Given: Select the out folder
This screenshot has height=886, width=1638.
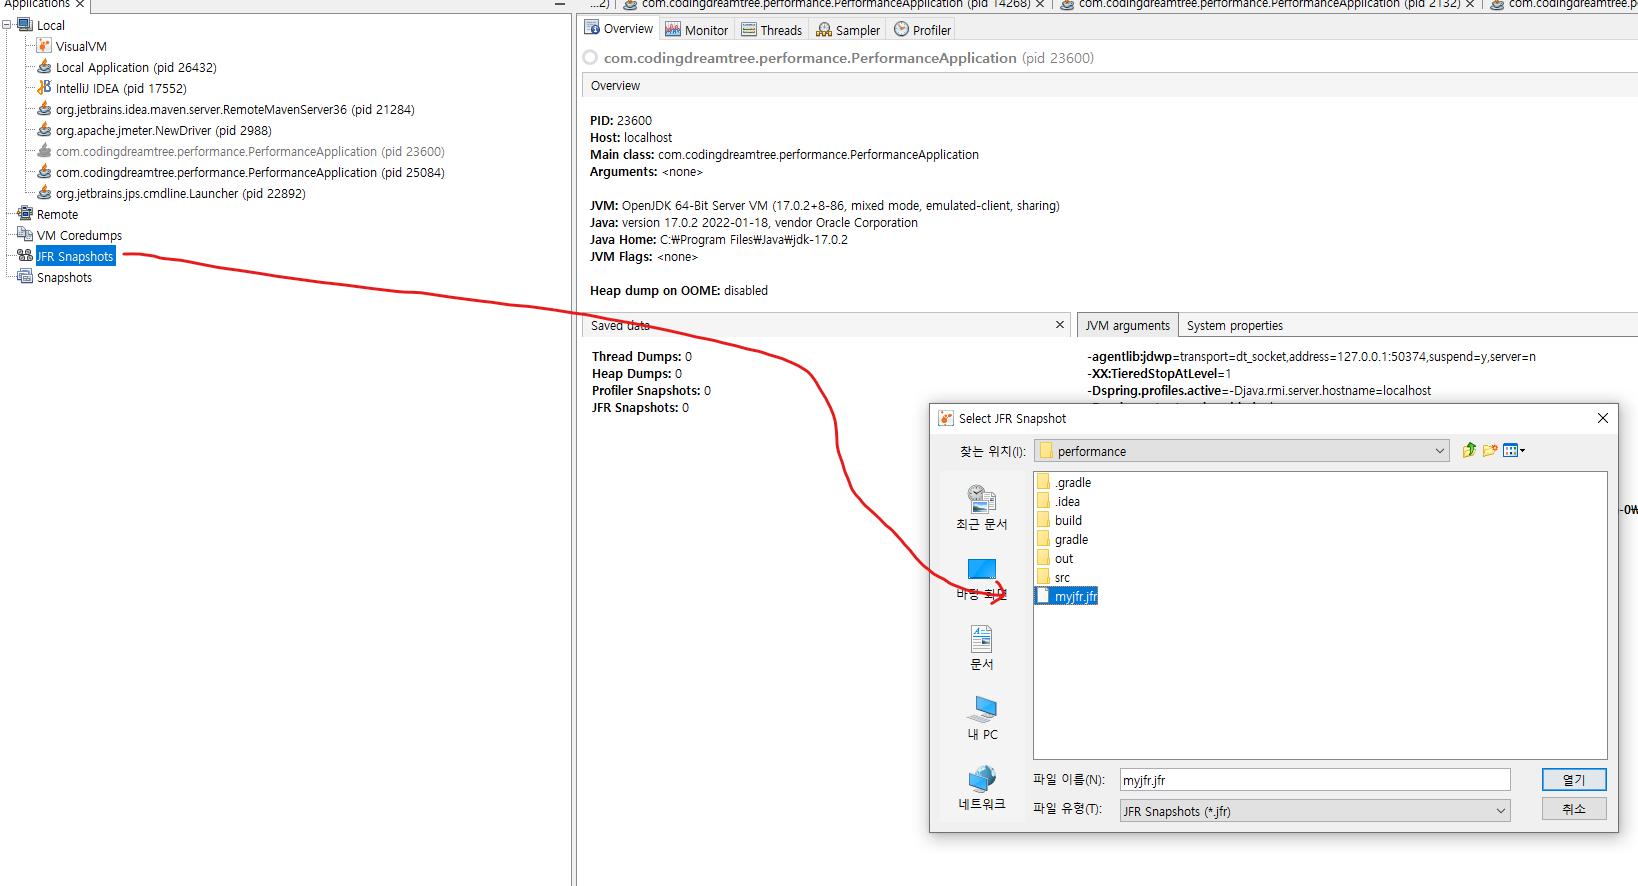Looking at the screenshot, I should coord(1055,558).
